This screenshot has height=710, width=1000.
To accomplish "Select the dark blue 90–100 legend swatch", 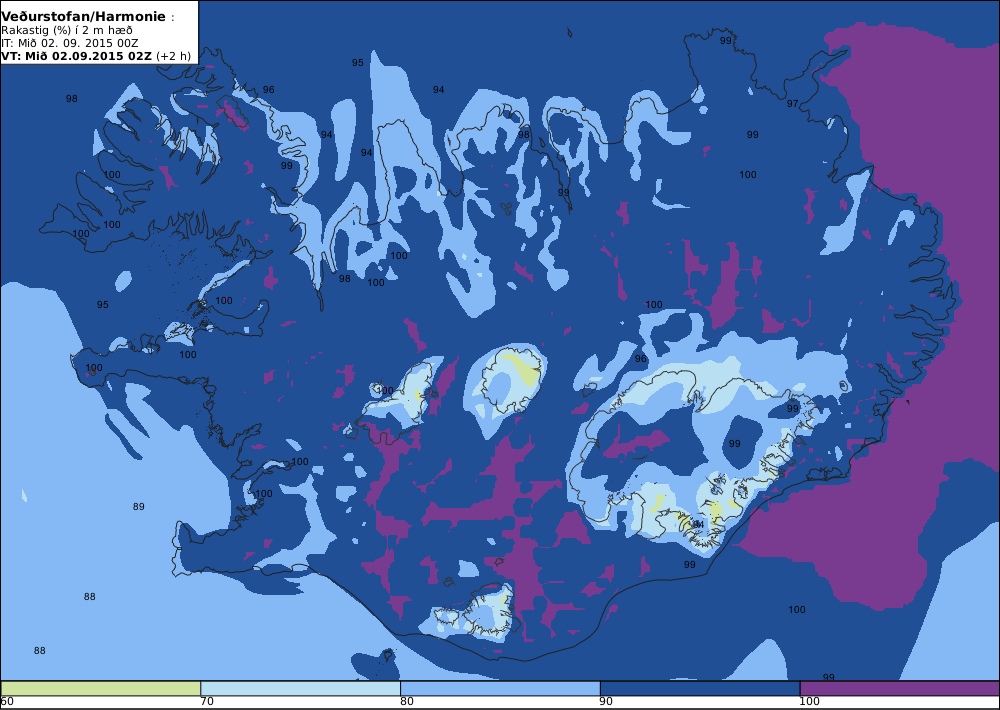I will (700, 688).
